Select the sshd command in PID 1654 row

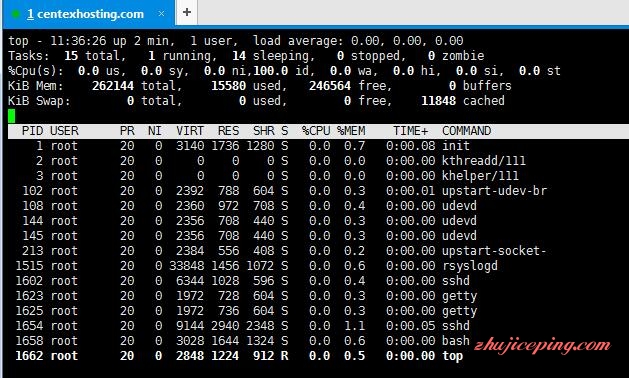pyautogui.click(x=456, y=326)
